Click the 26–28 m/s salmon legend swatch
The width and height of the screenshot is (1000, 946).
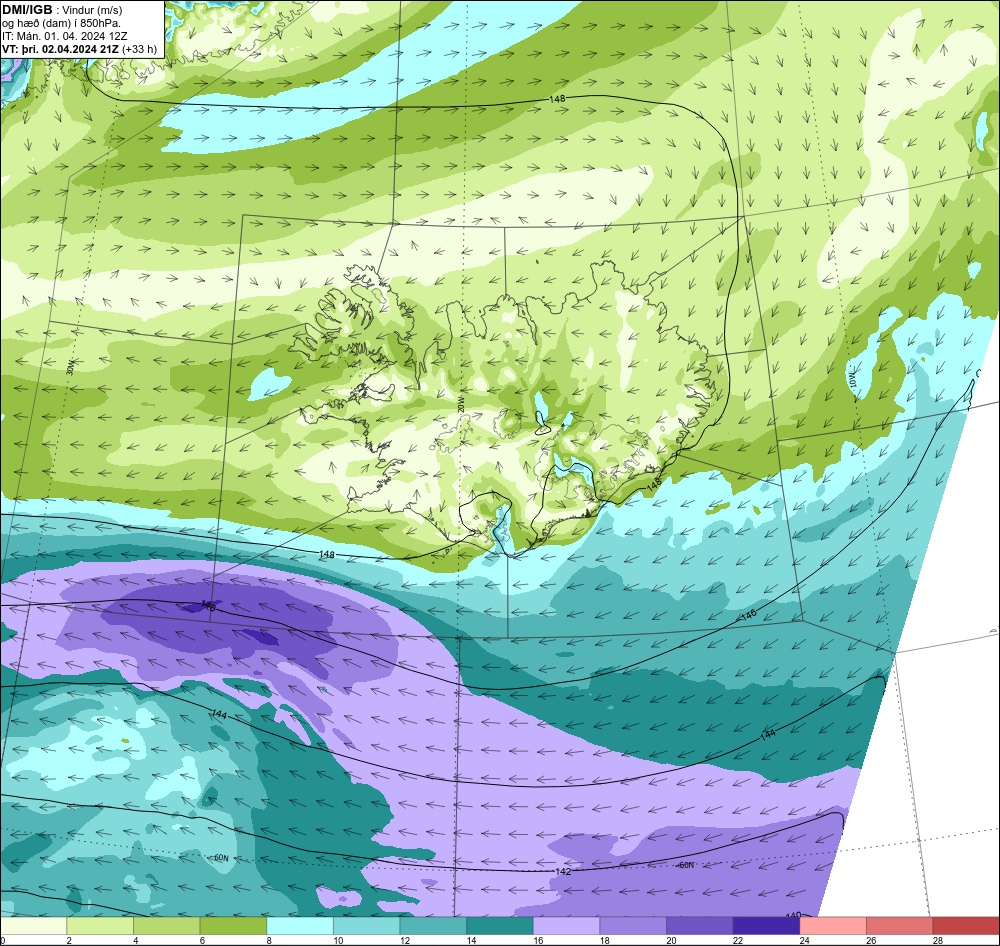click(x=899, y=926)
